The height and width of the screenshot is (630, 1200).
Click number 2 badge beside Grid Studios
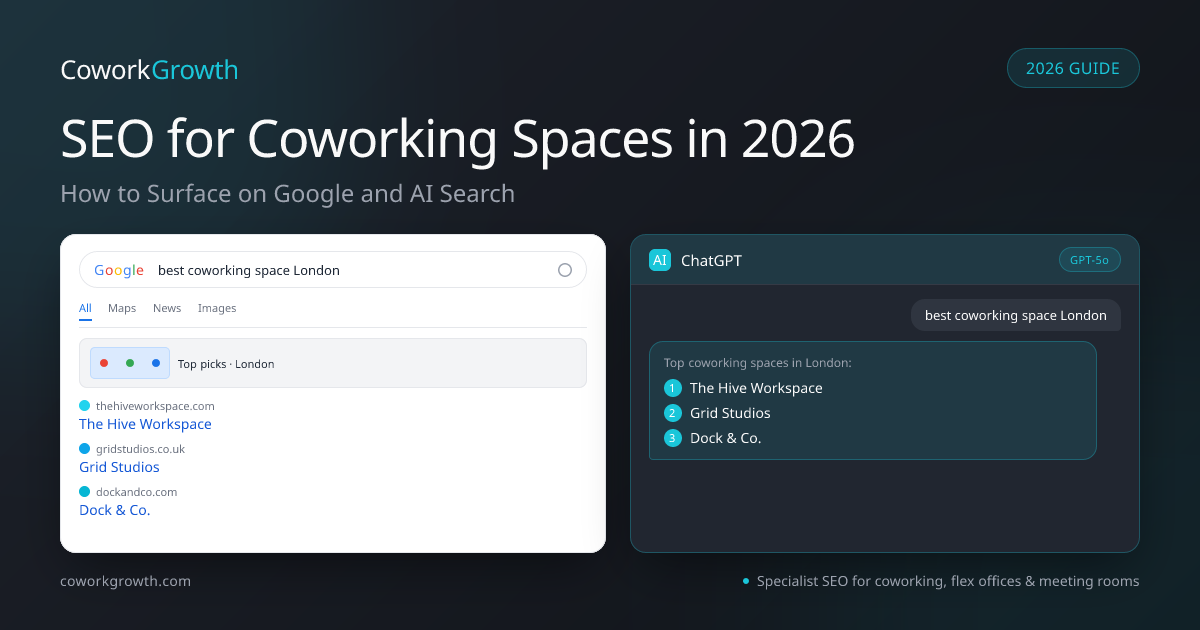coord(673,413)
